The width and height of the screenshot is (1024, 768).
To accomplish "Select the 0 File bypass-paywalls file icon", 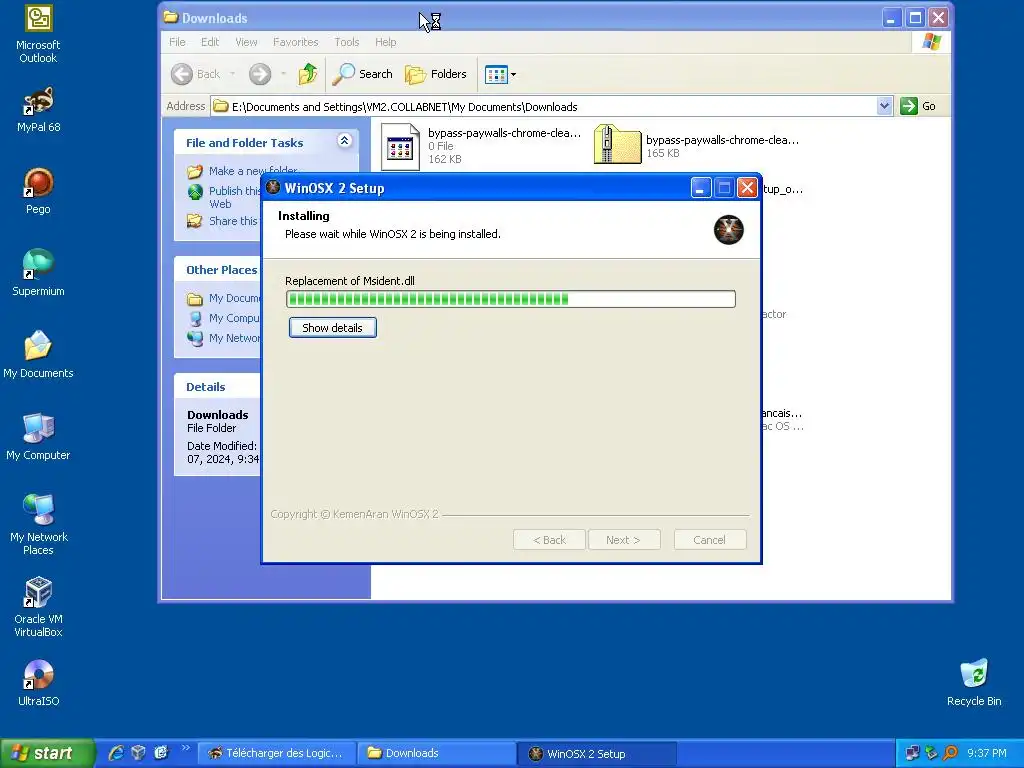I will [400, 147].
